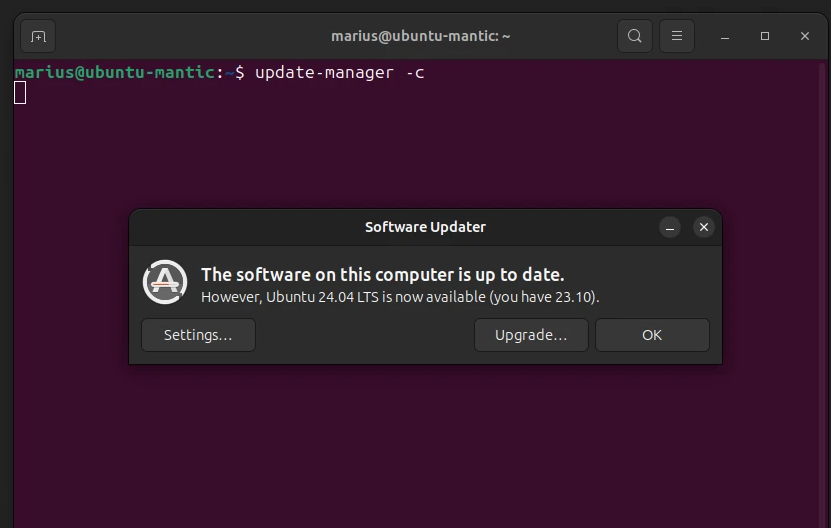Click the terminal cursor block
Viewport: 831px width, 528px height.
pos(20,93)
